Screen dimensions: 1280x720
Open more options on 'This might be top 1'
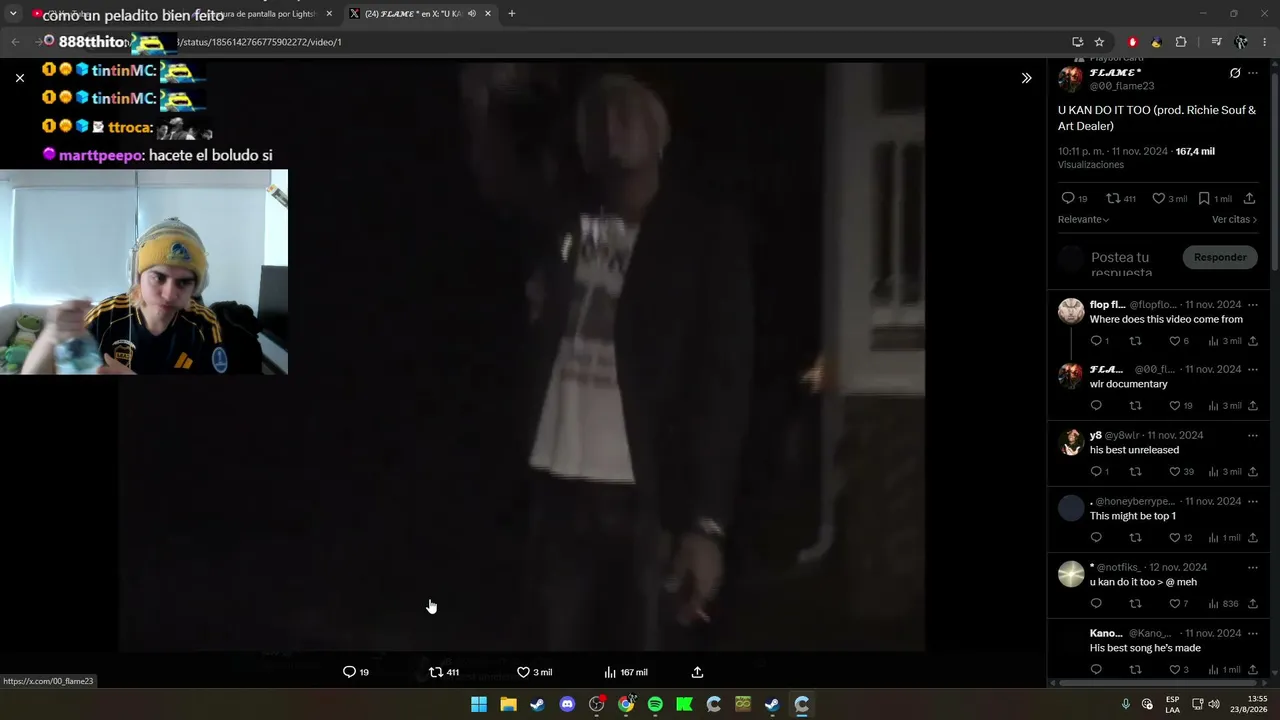pos(1253,501)
